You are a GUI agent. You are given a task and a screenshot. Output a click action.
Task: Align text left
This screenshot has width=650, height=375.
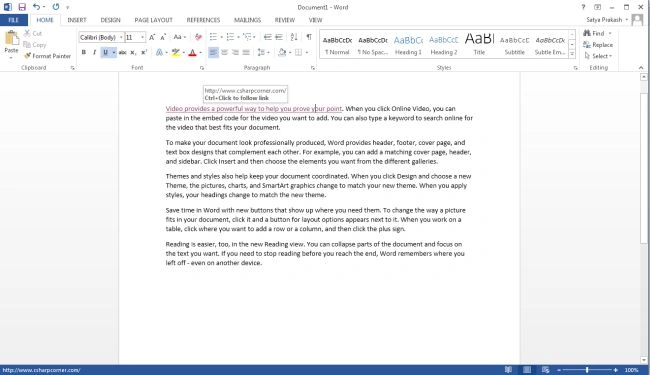213,52
